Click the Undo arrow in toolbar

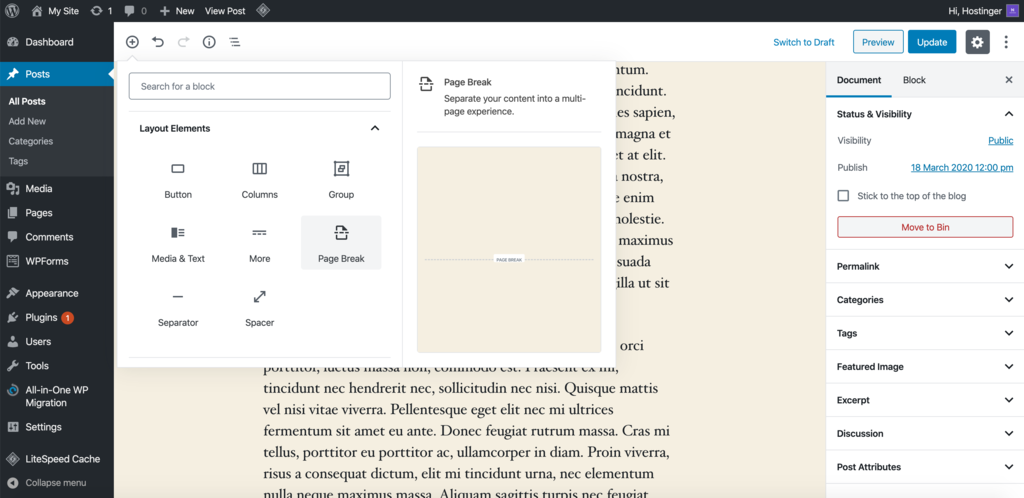pyautogui.click(x=158, y=42)
